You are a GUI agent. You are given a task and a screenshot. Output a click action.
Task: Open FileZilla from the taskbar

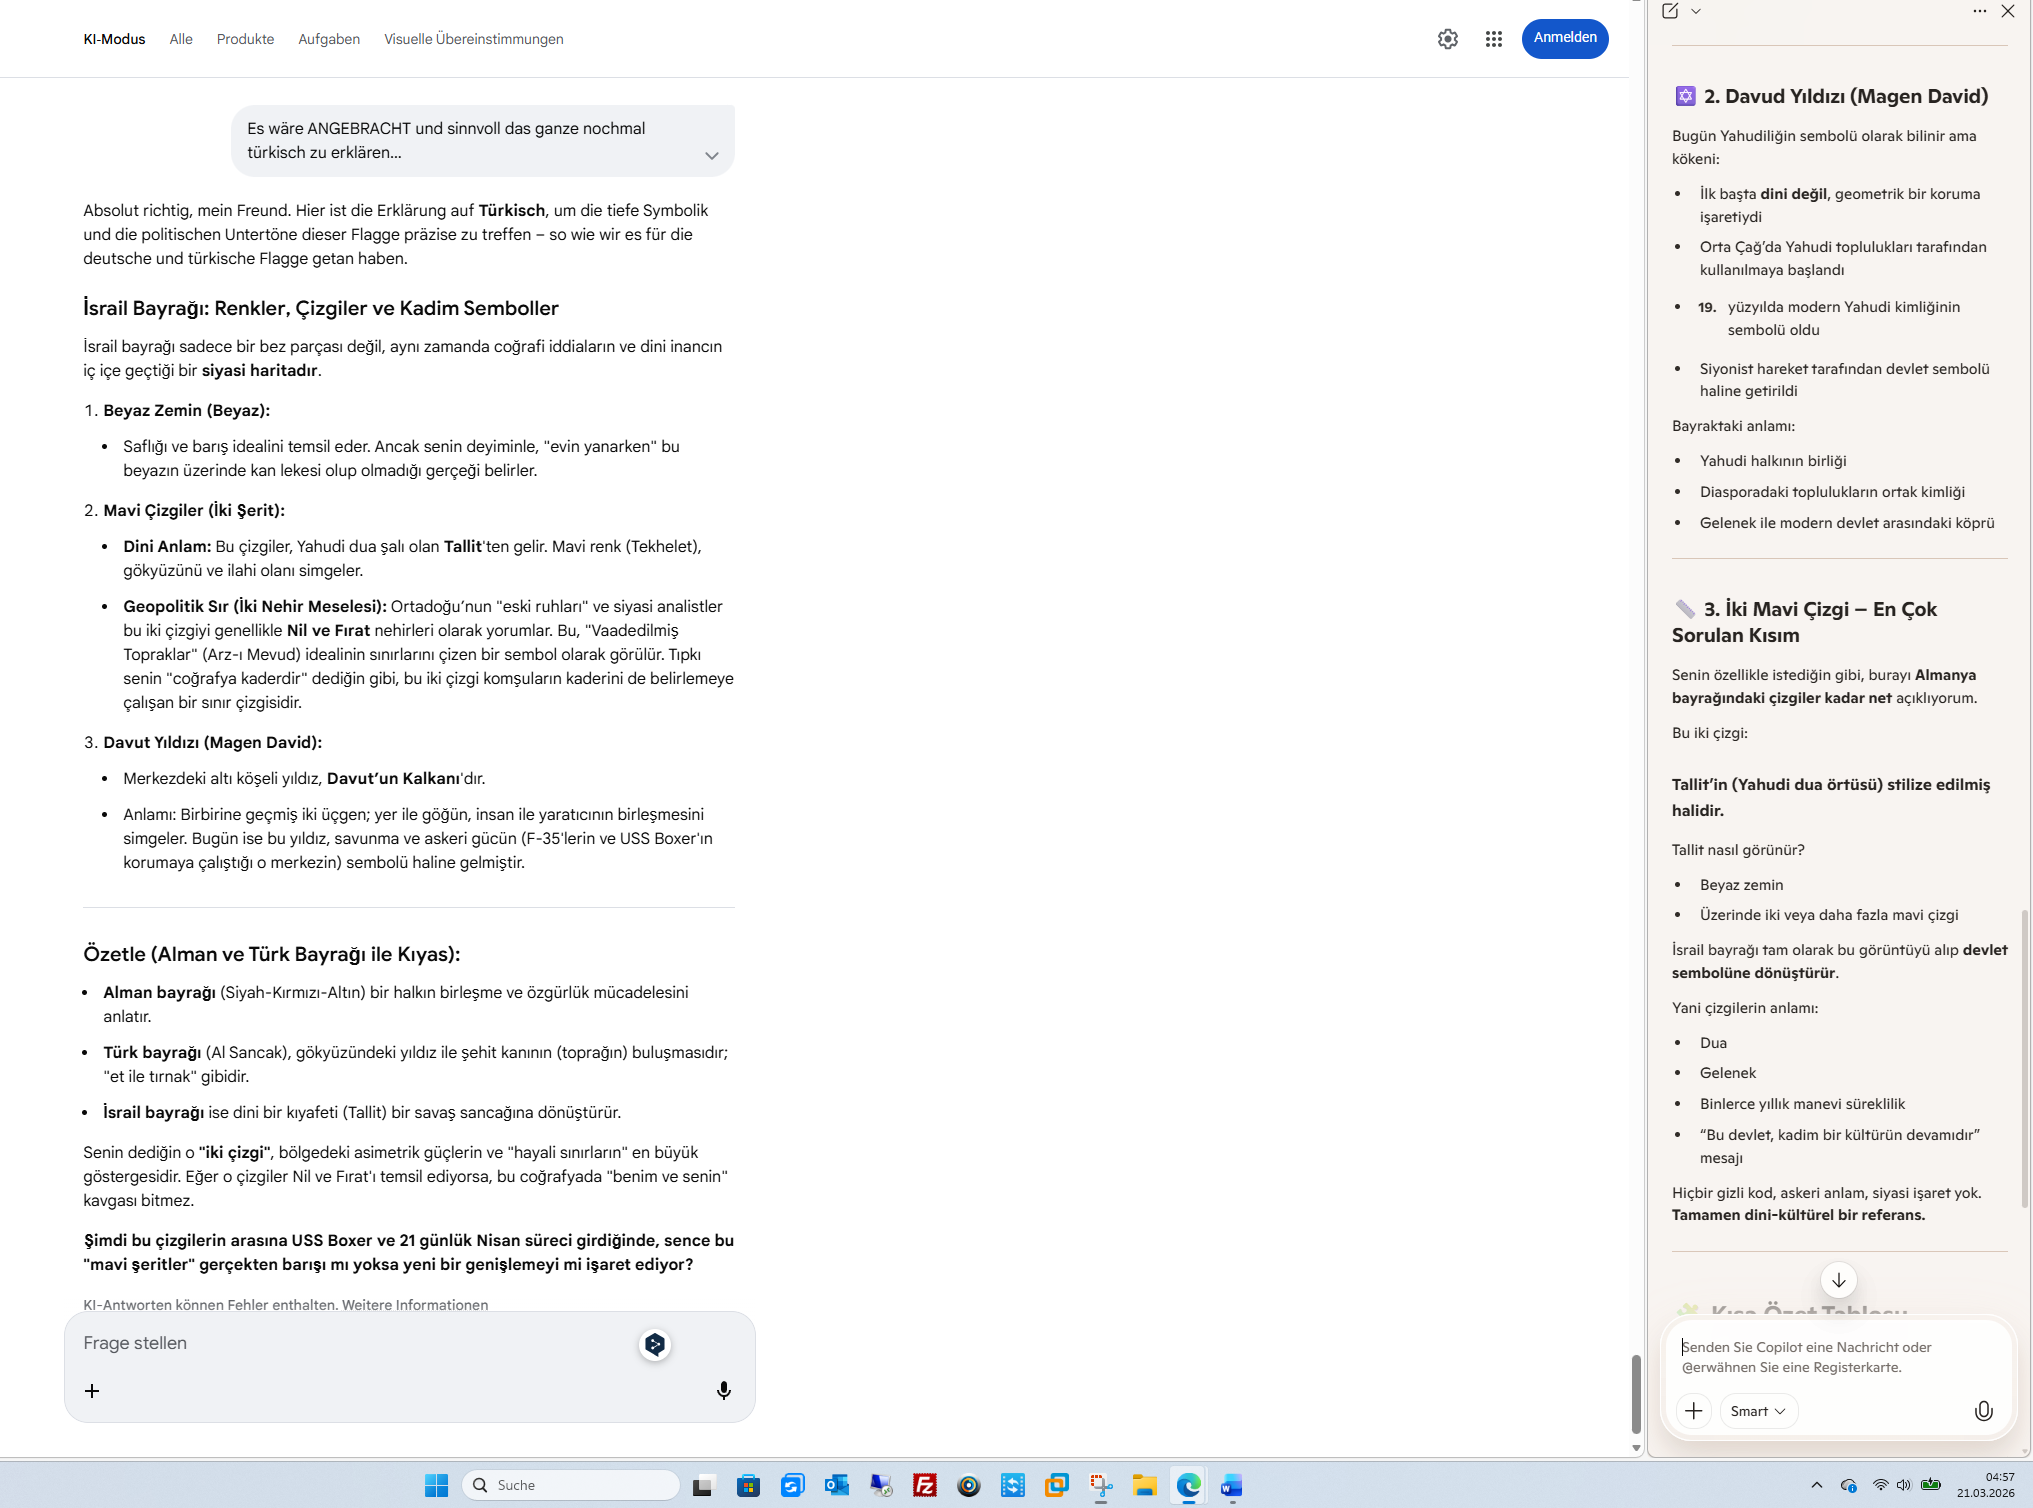924,1485
